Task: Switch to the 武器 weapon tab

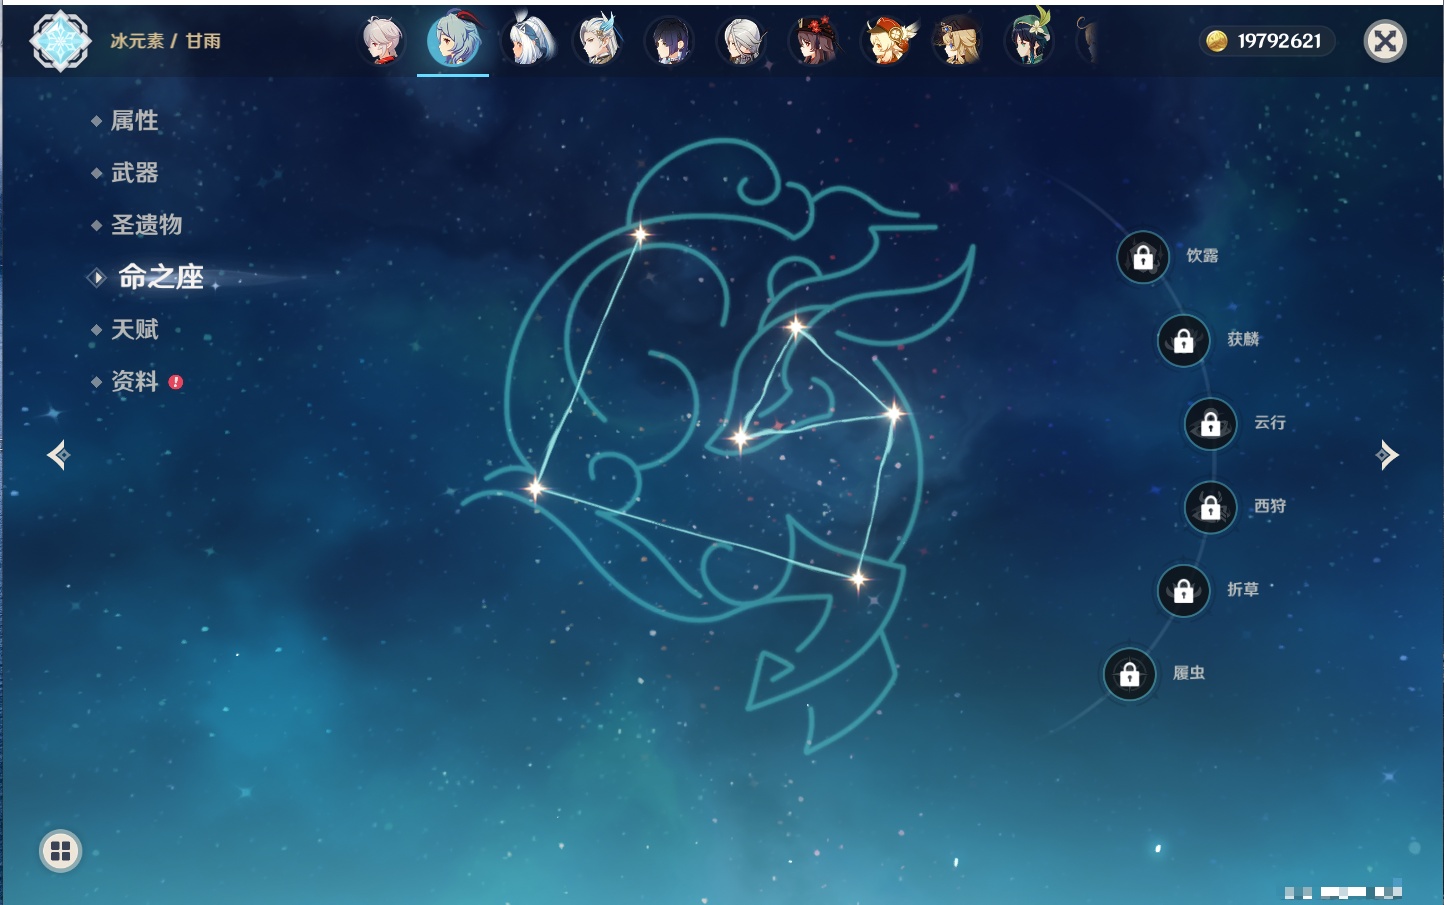Action: [134, 173]
